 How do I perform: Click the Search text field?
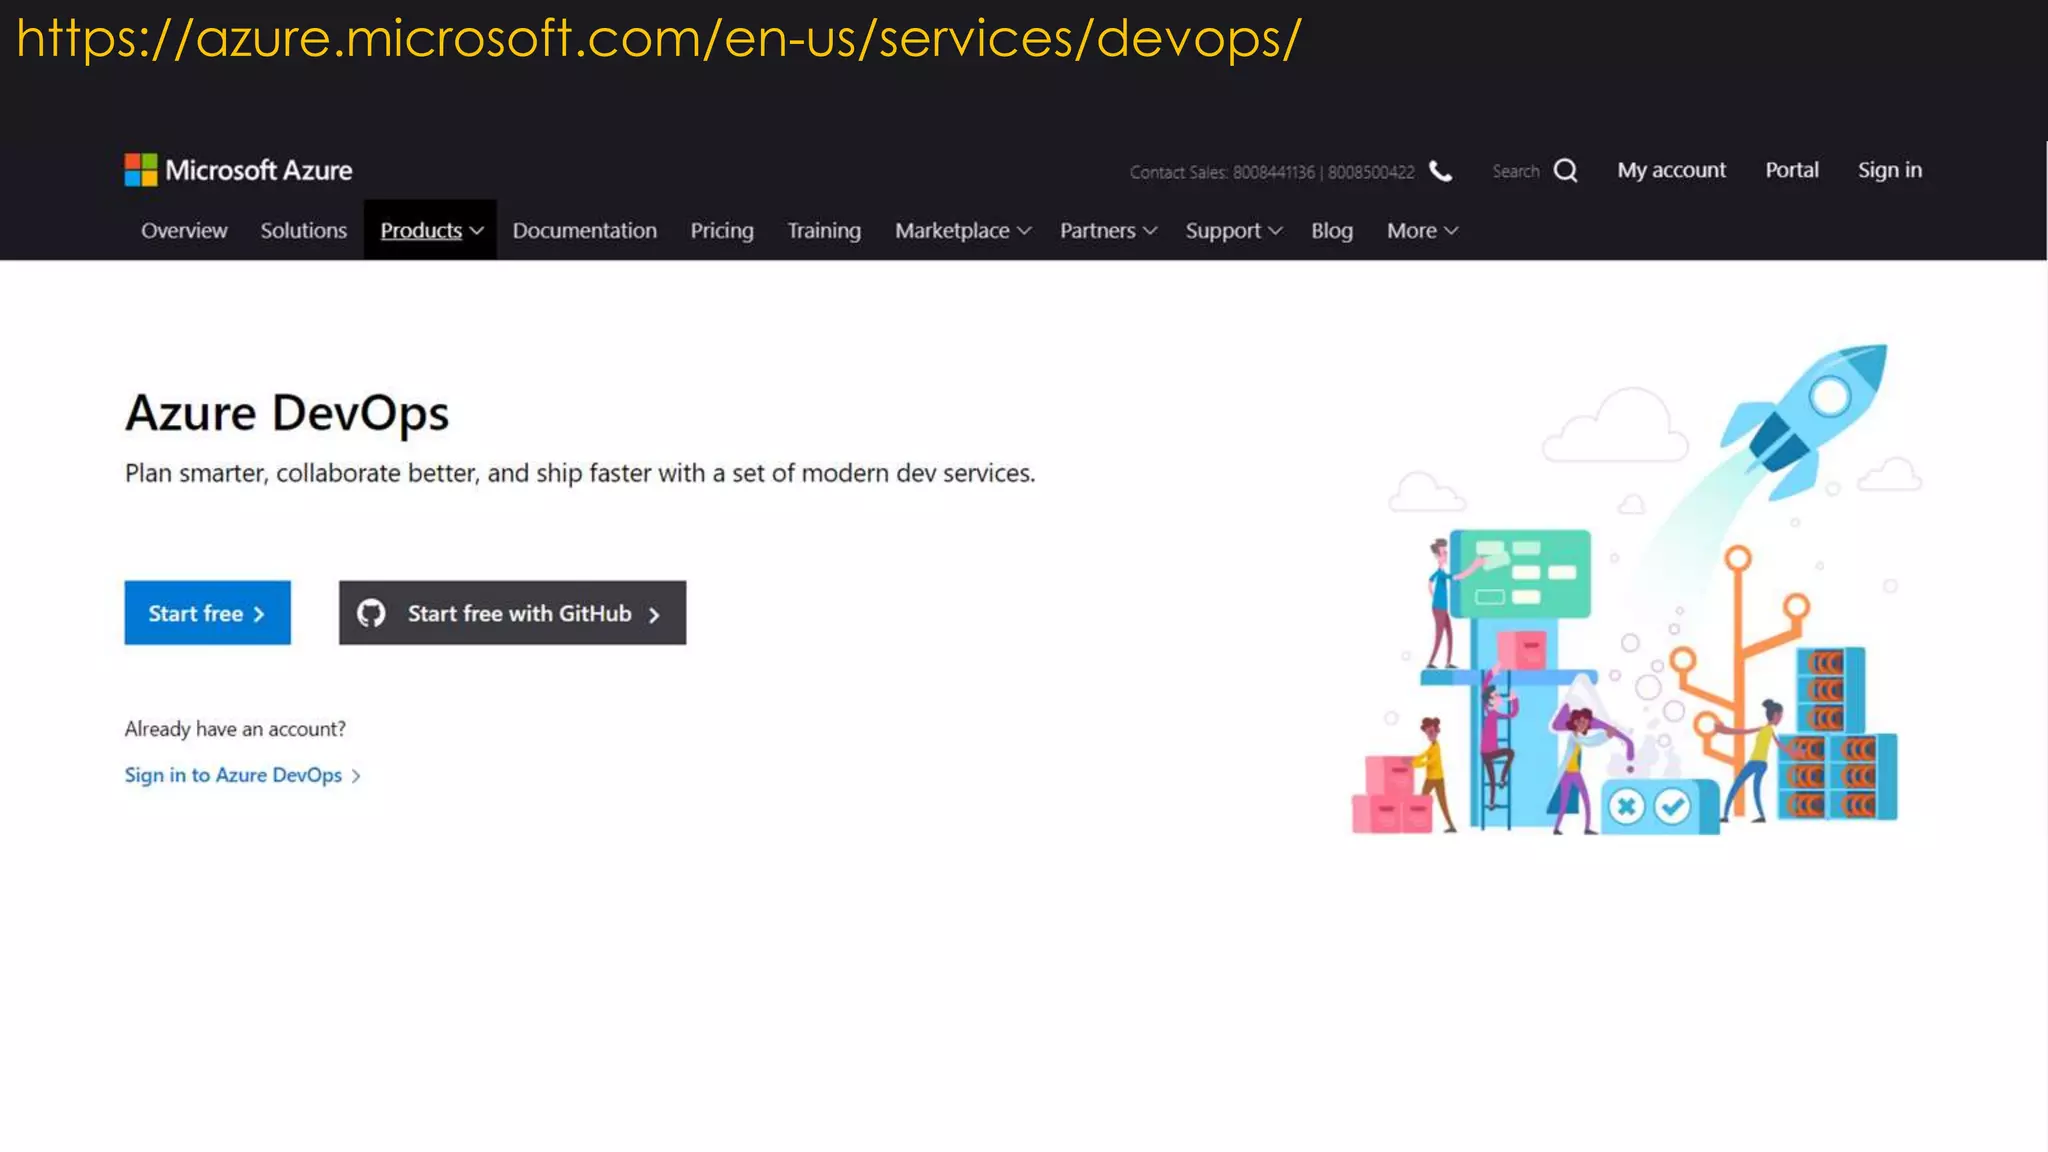(1516, 171)
